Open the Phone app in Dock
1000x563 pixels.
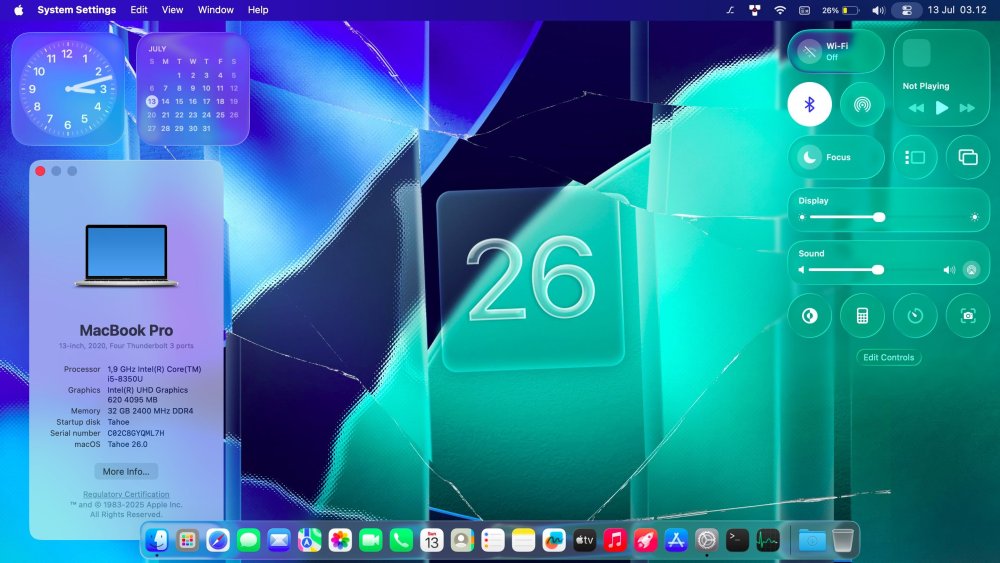click(401, 541)
